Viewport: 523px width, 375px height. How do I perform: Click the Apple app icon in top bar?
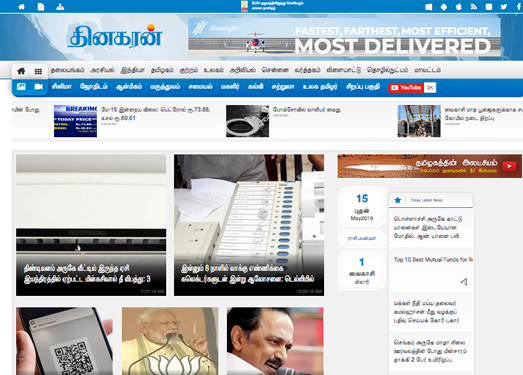pyautogui.click(x=459, y=7)
